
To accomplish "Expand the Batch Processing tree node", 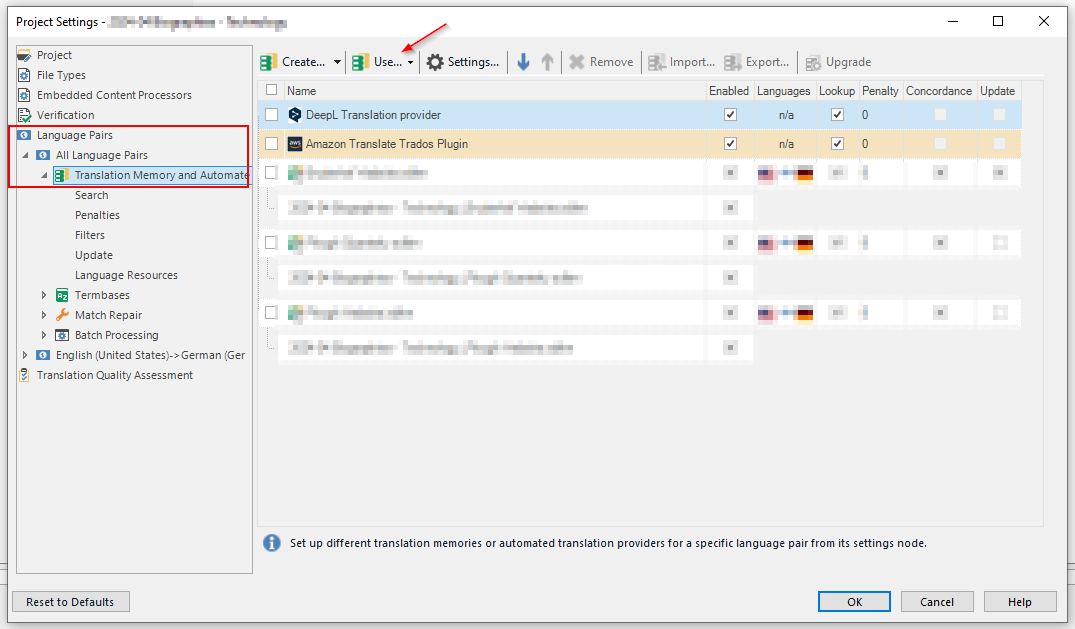I will pyautogui.click(x=44, y=335).
